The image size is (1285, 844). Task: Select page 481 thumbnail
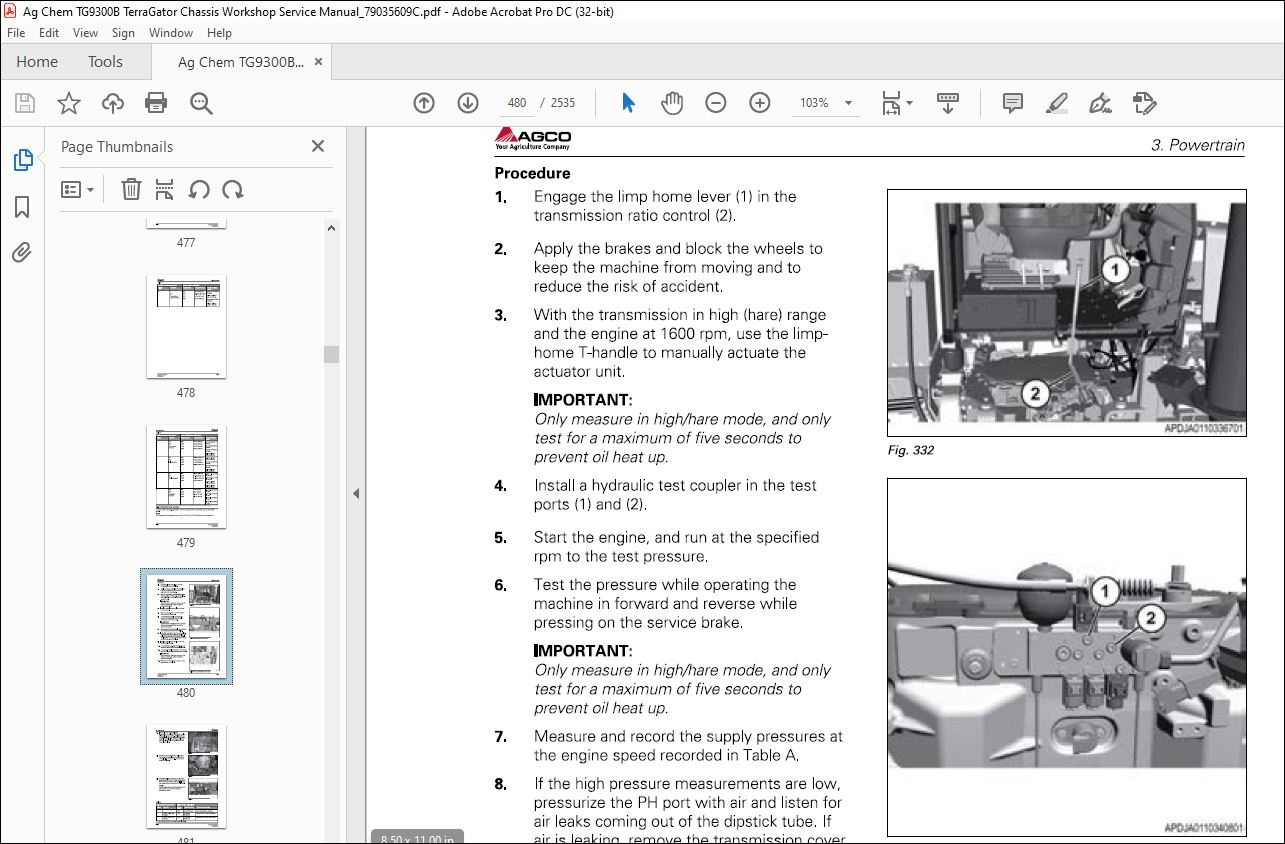186,778
